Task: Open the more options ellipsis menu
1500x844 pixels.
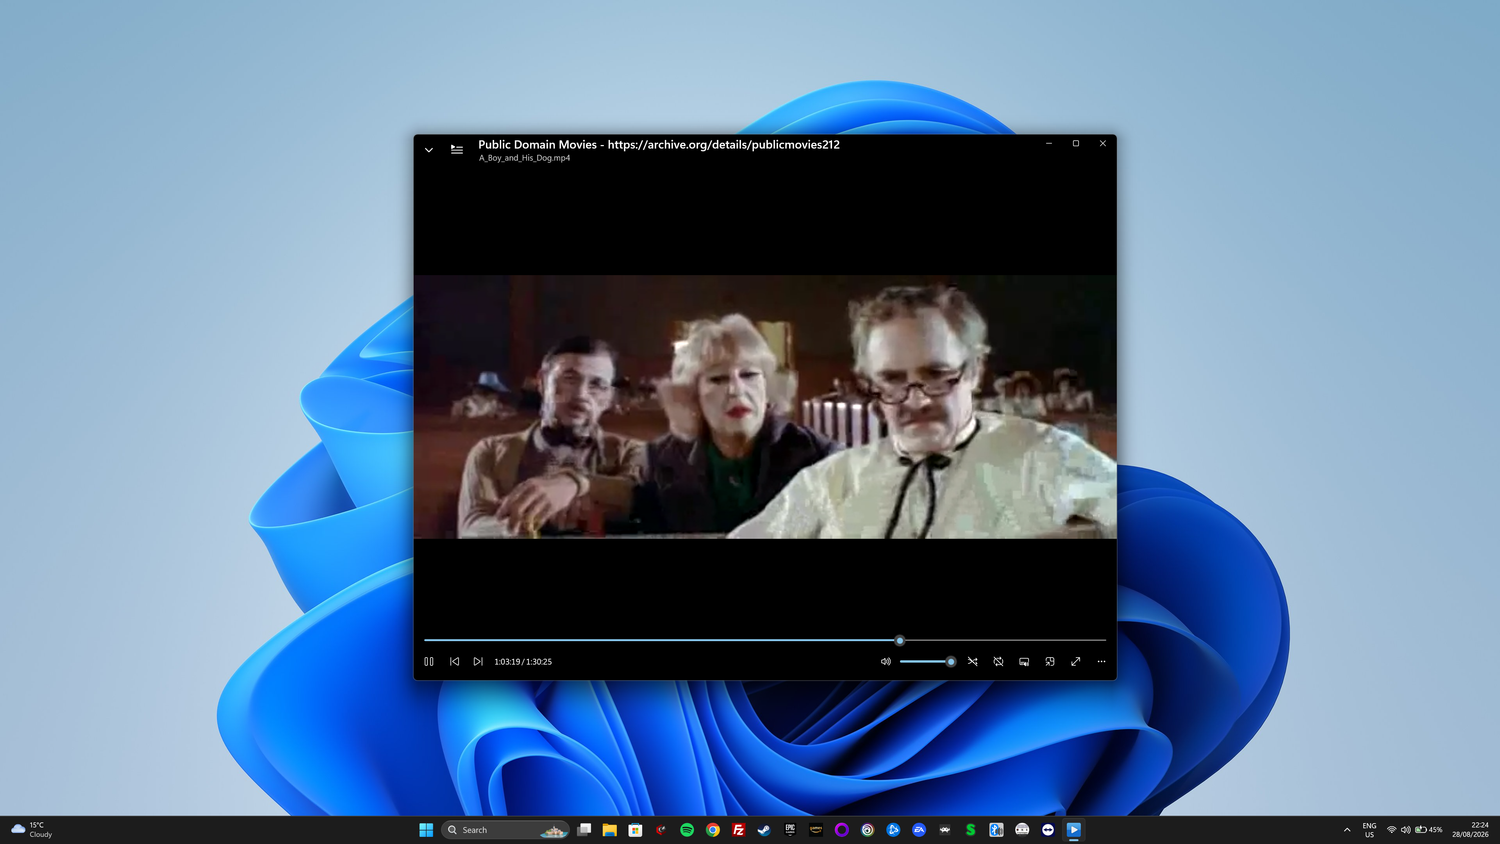Action: [1101, 661]
